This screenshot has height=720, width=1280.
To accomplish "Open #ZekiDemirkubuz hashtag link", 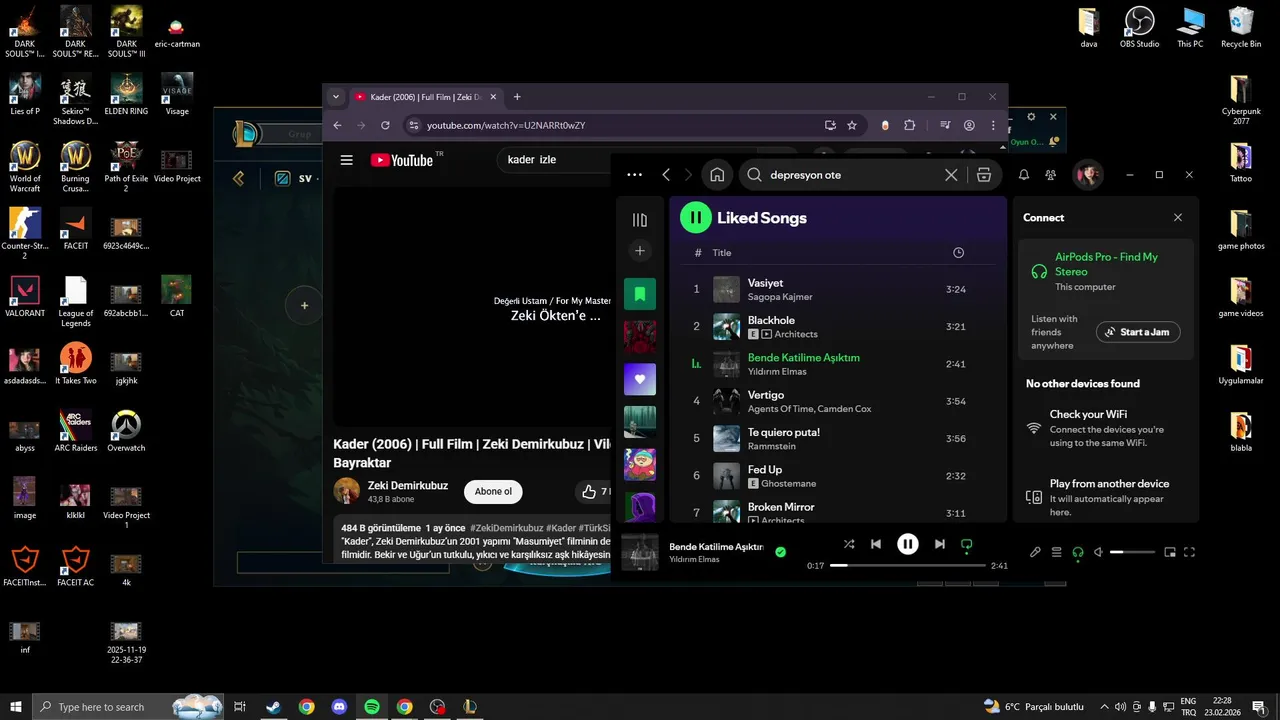I will point(507,528).
